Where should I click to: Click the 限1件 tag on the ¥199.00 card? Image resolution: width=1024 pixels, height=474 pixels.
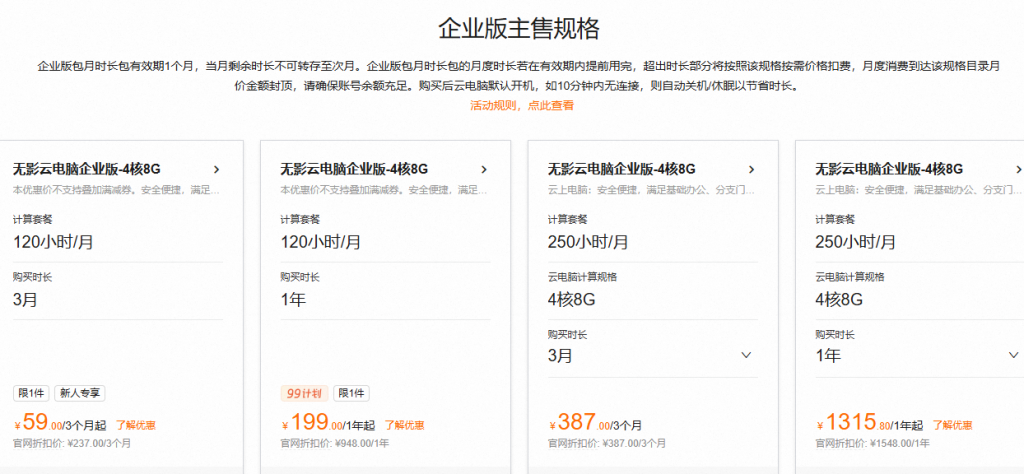point(351,393)
